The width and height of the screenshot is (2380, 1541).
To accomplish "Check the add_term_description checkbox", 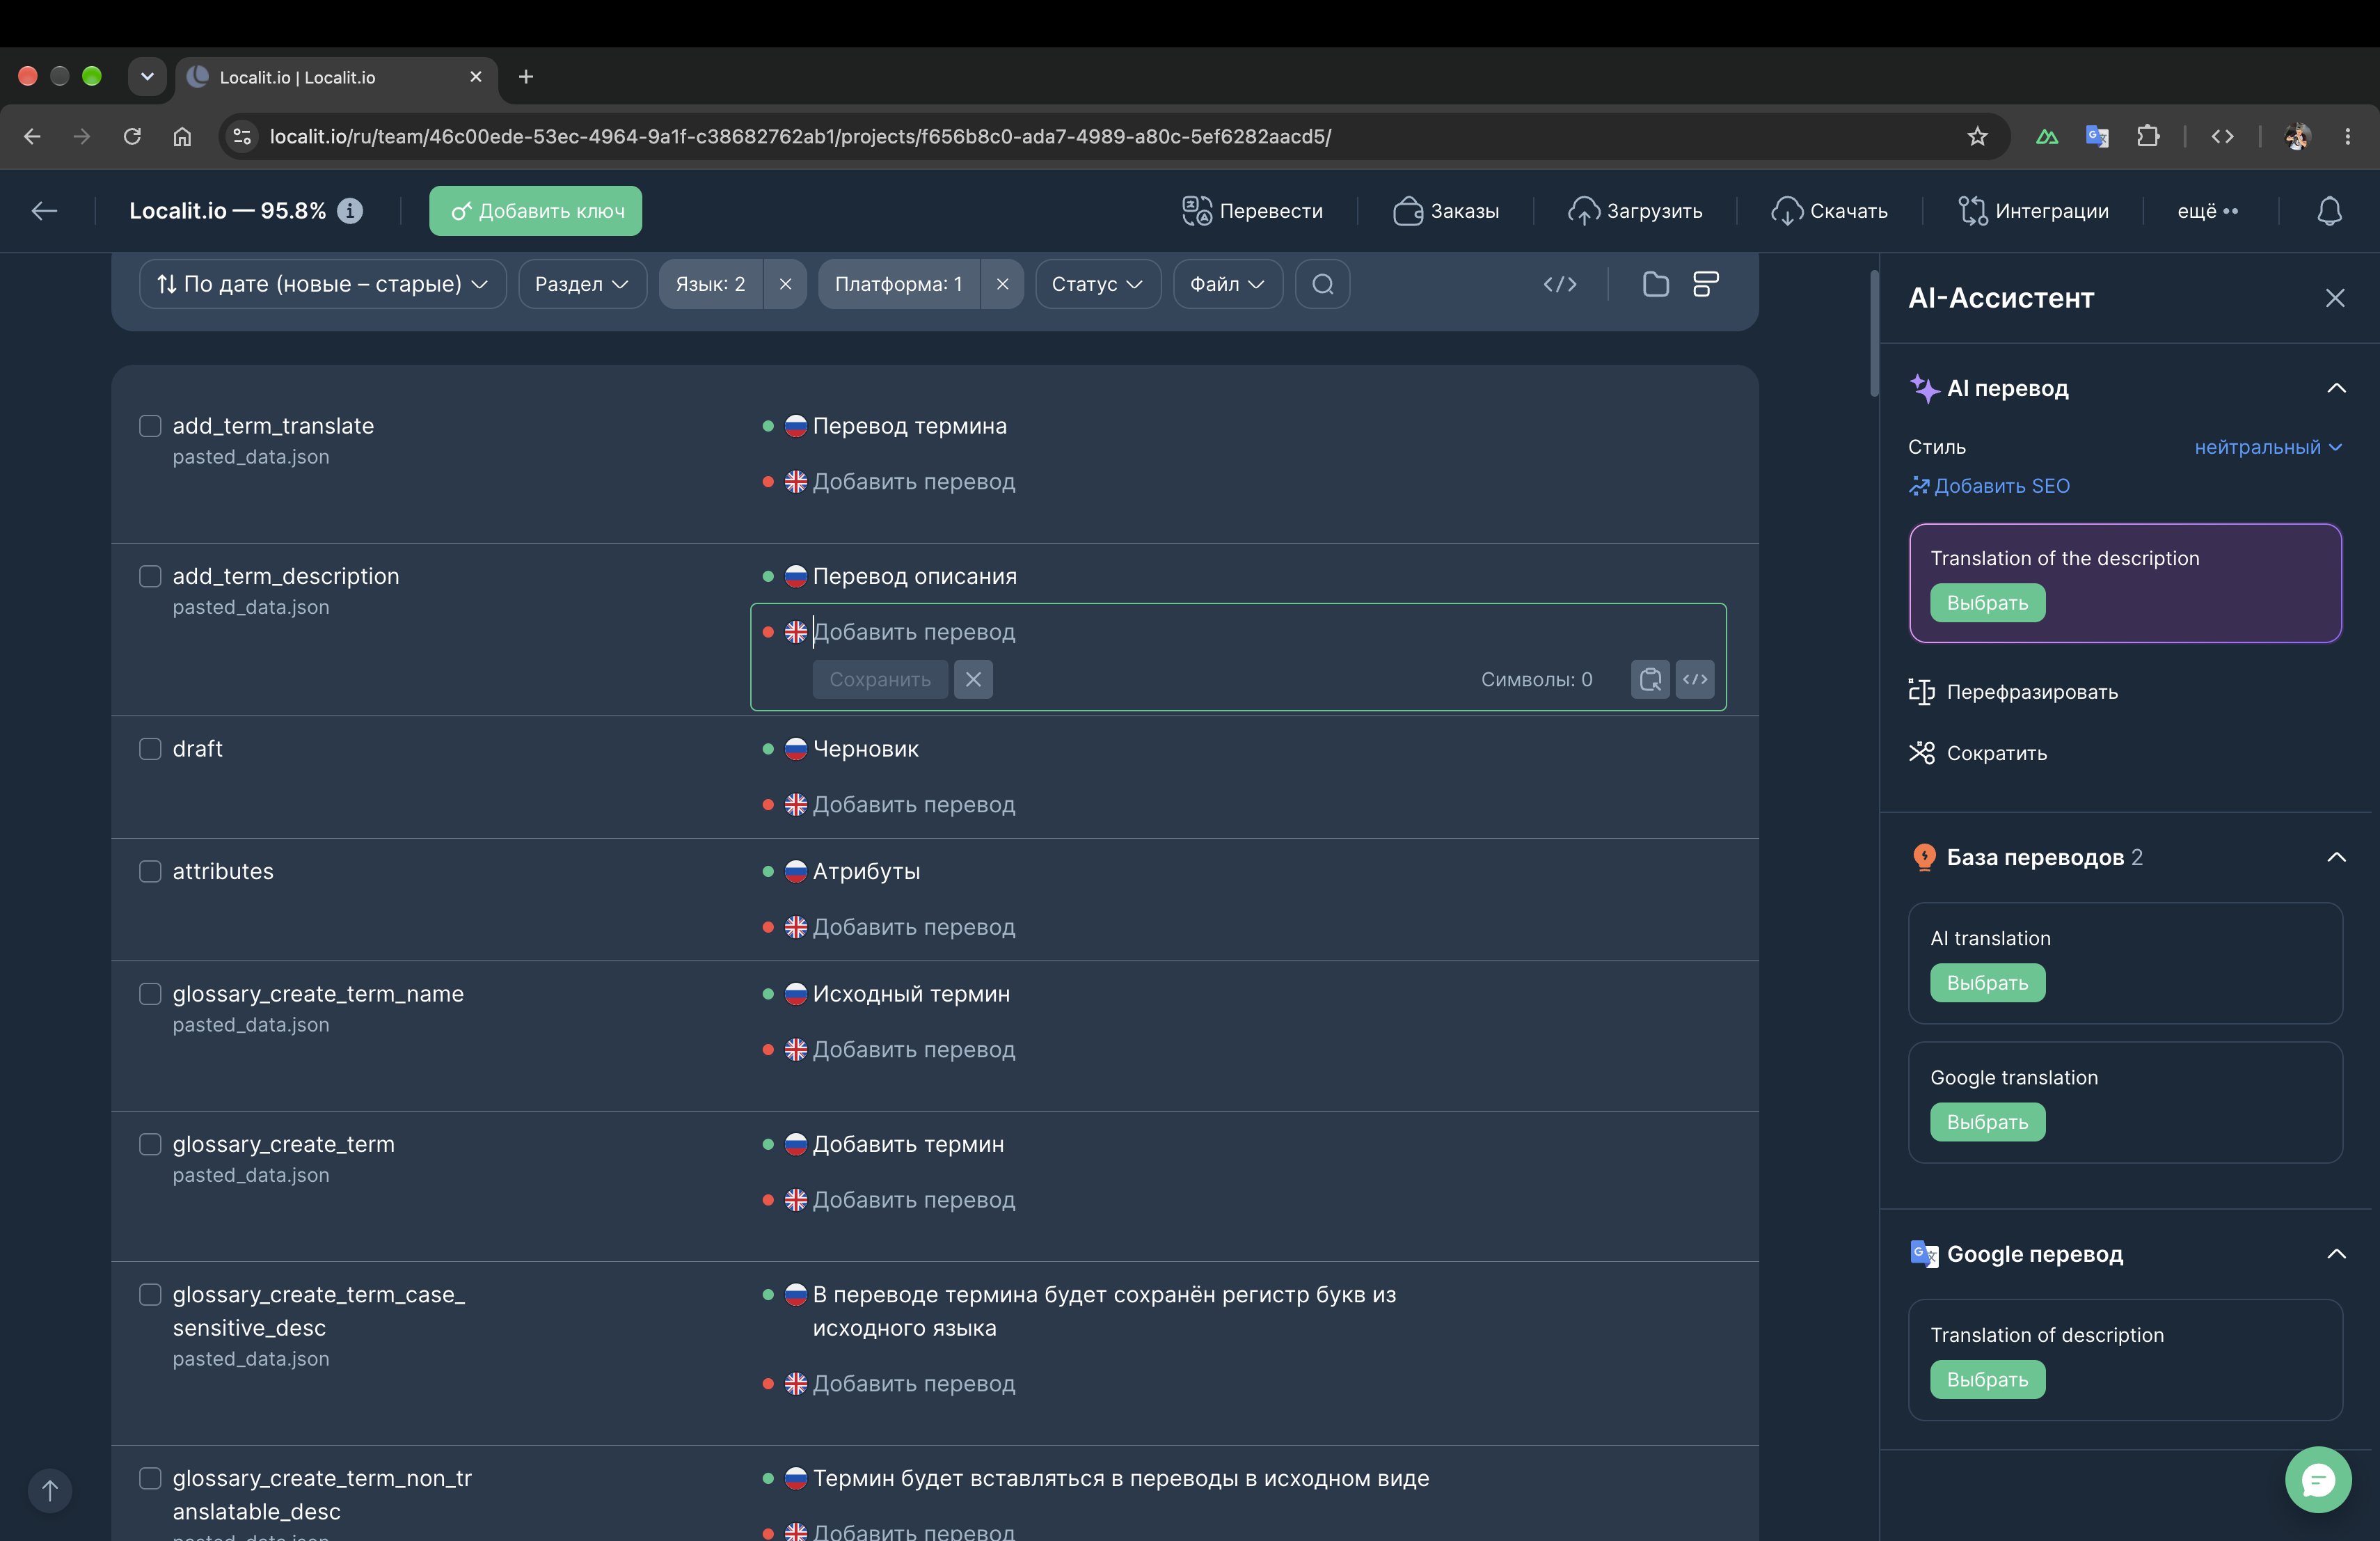I will [150, 576].
